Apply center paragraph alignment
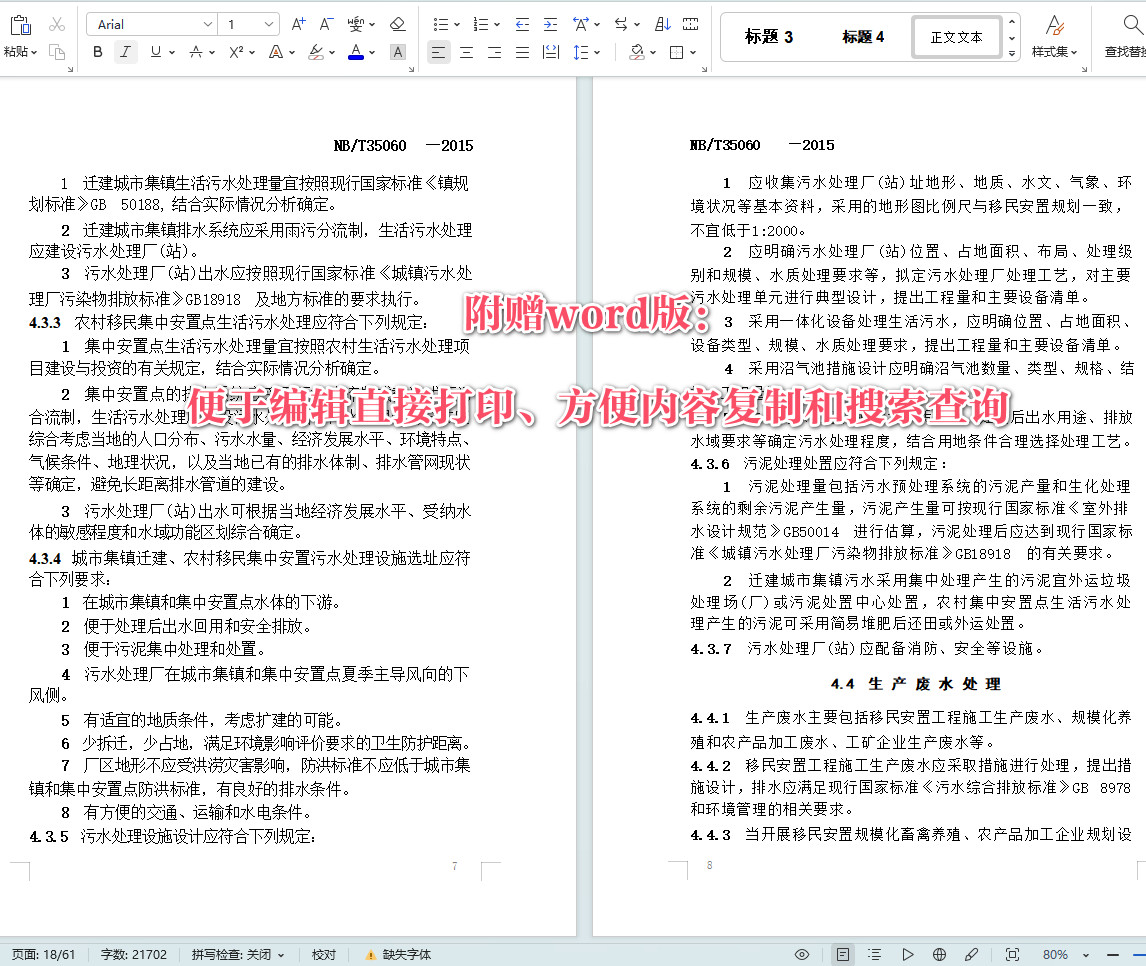Screen dimensions: 1146x966 pyautogui.click(x=465, y=53)
